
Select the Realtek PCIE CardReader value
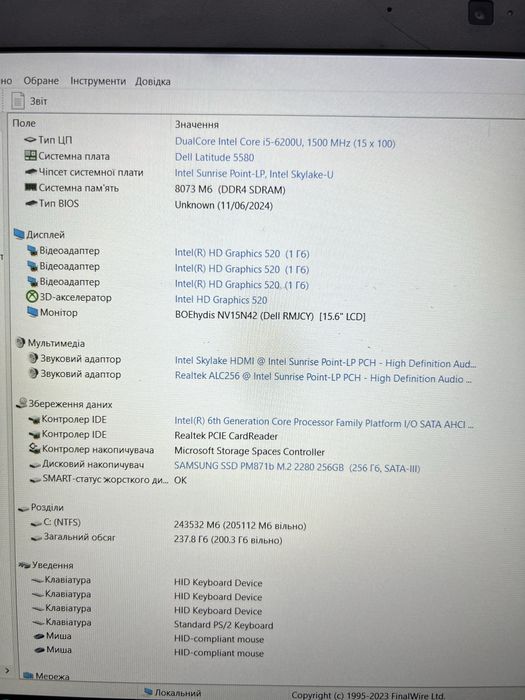[226, 436]
